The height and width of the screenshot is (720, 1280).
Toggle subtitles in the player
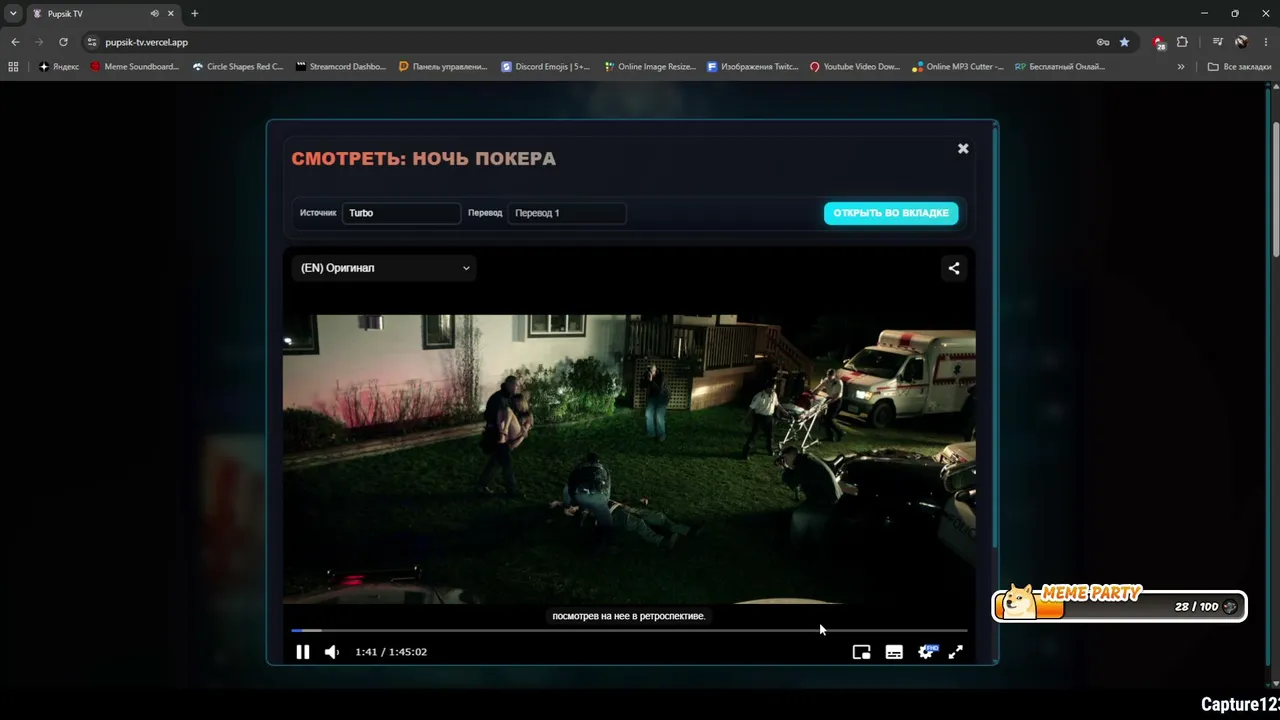[894, 652]
